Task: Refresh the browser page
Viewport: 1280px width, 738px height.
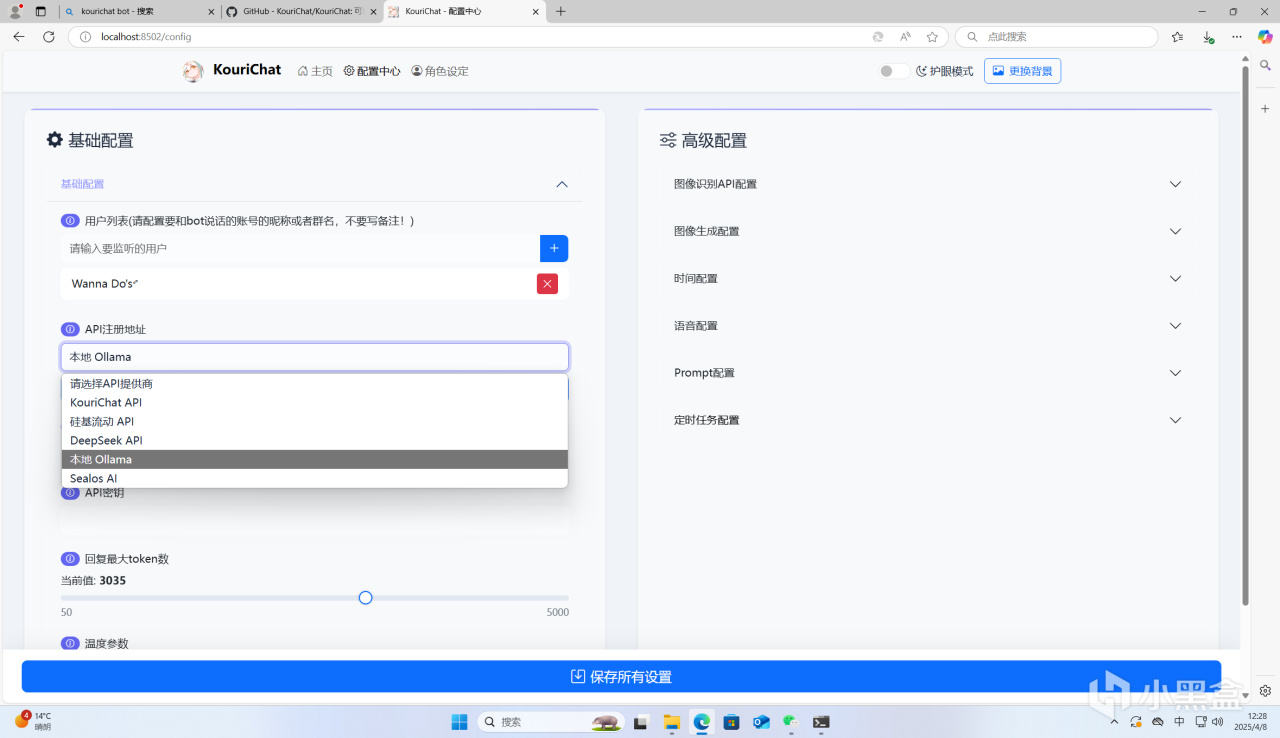Action: pyautogui.click(x=48, y=36)
